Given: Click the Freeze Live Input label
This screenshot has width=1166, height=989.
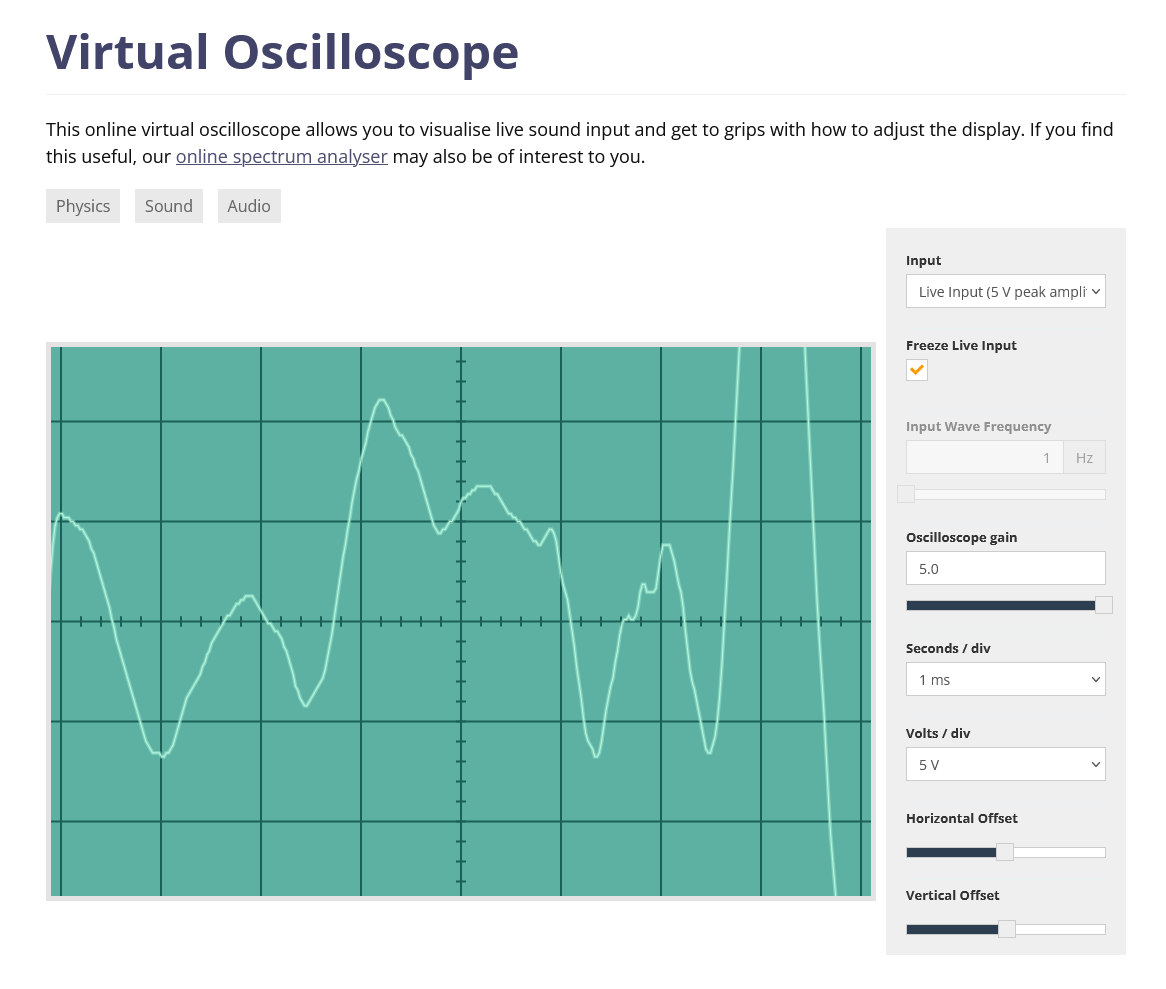Looking at the screenshot, I should tap(961, 345).
